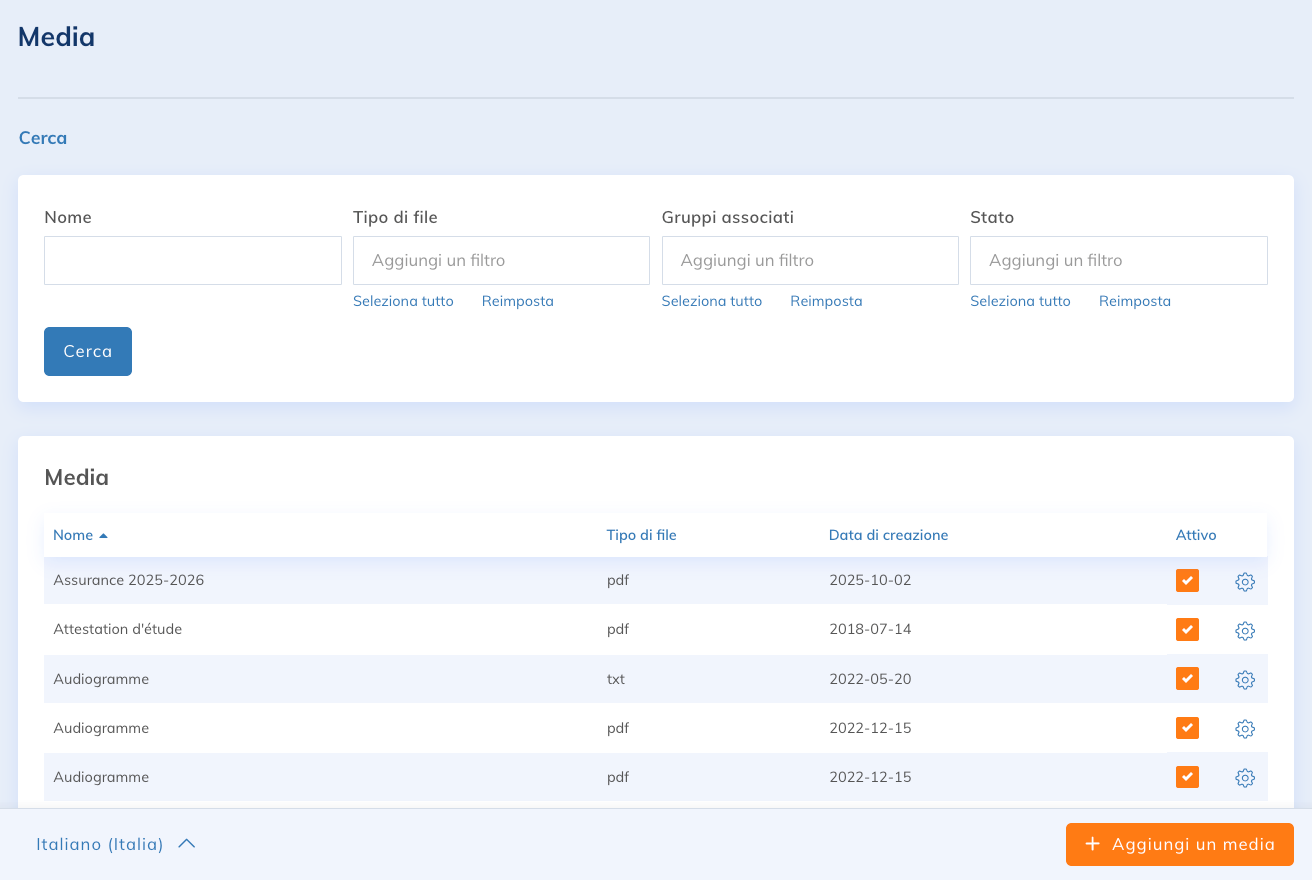Click the date 2025-10-02
The image size is (1312, 880).
click(x=870, y=580)
